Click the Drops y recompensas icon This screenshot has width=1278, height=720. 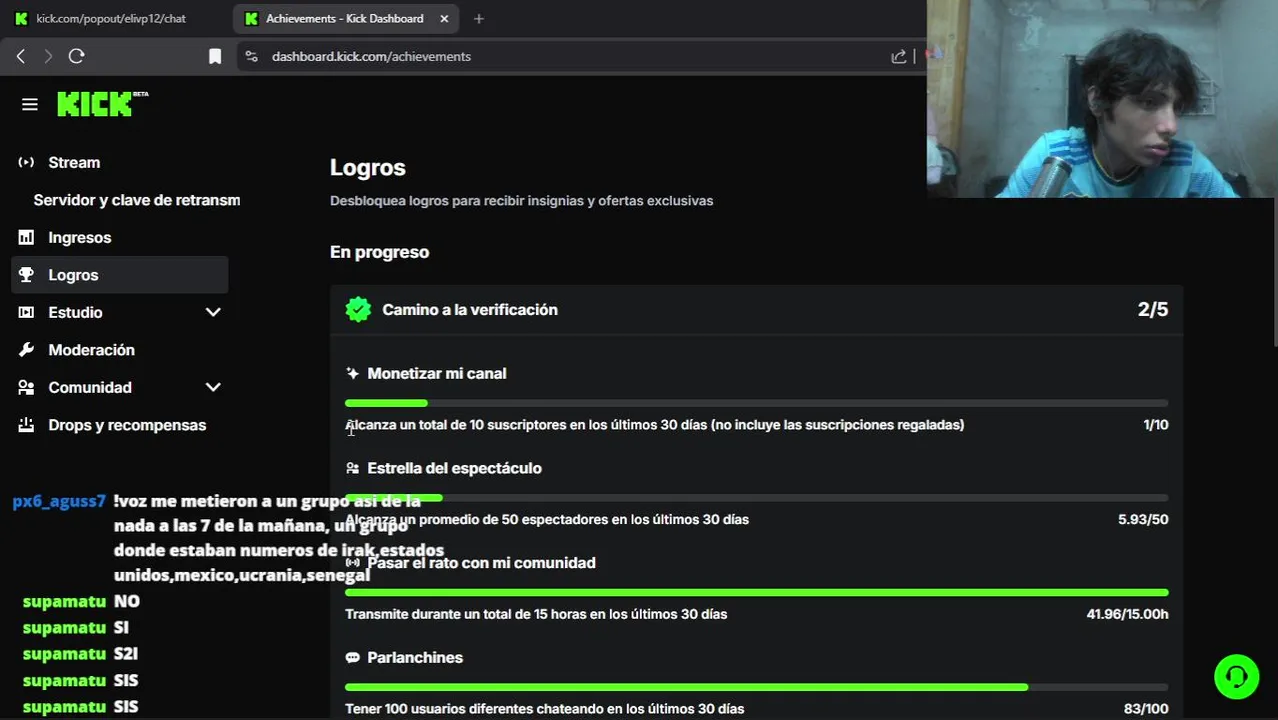click(x=26, y=425)
